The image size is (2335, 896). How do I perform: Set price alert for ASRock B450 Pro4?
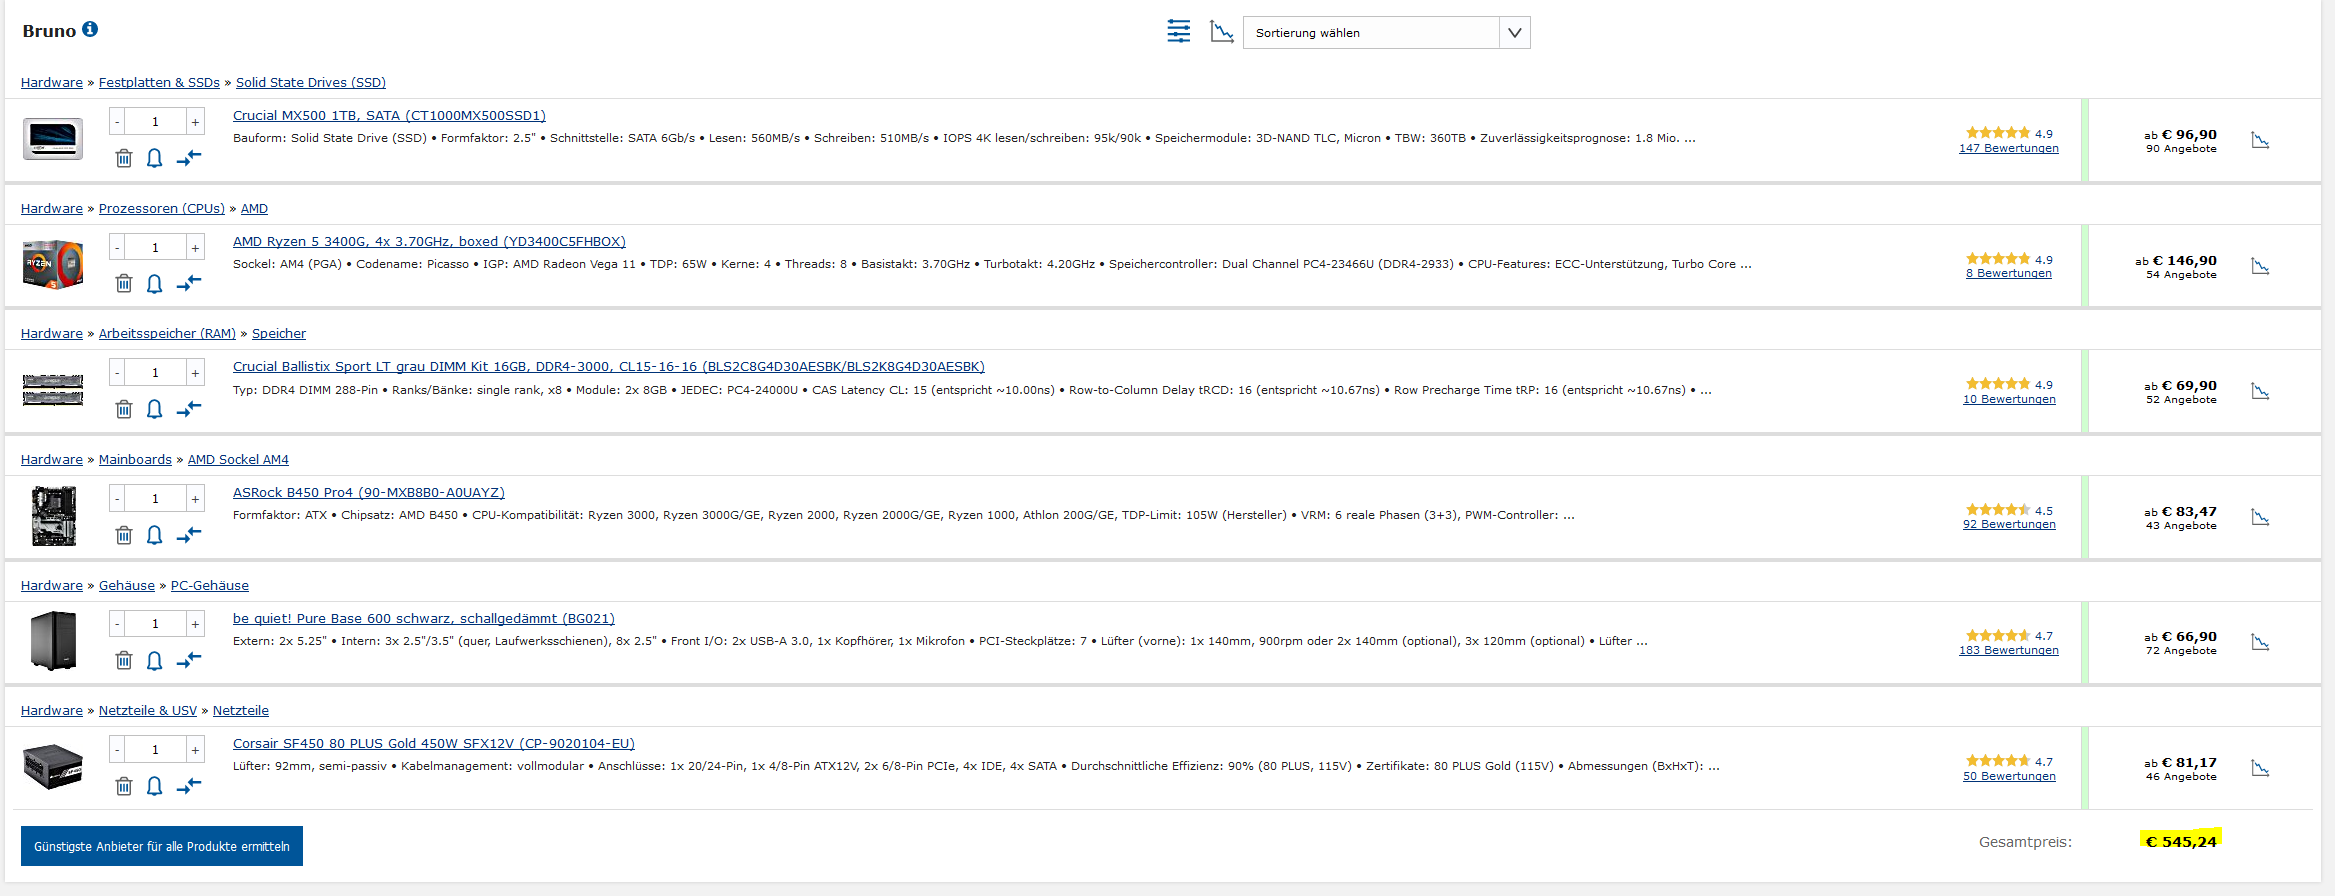[x=155, y=535]
